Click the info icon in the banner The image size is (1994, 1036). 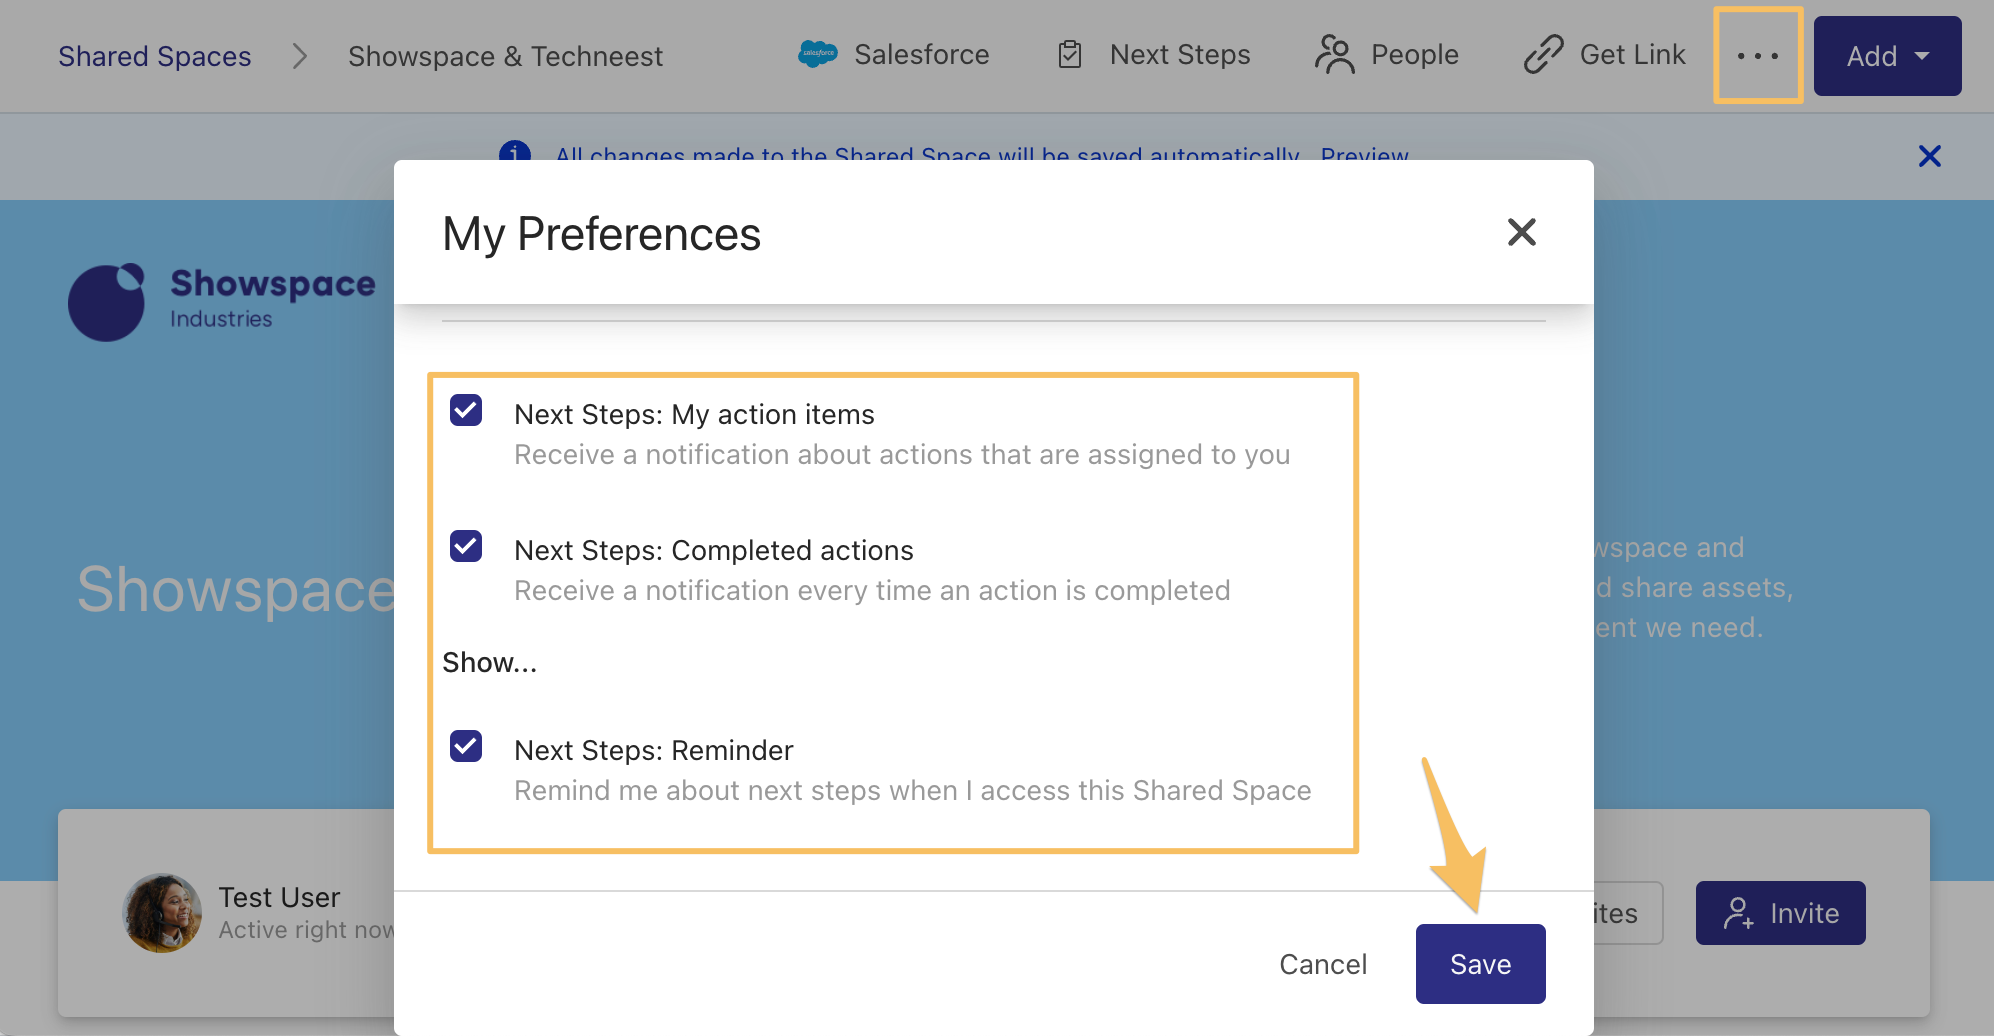[515, 152]
